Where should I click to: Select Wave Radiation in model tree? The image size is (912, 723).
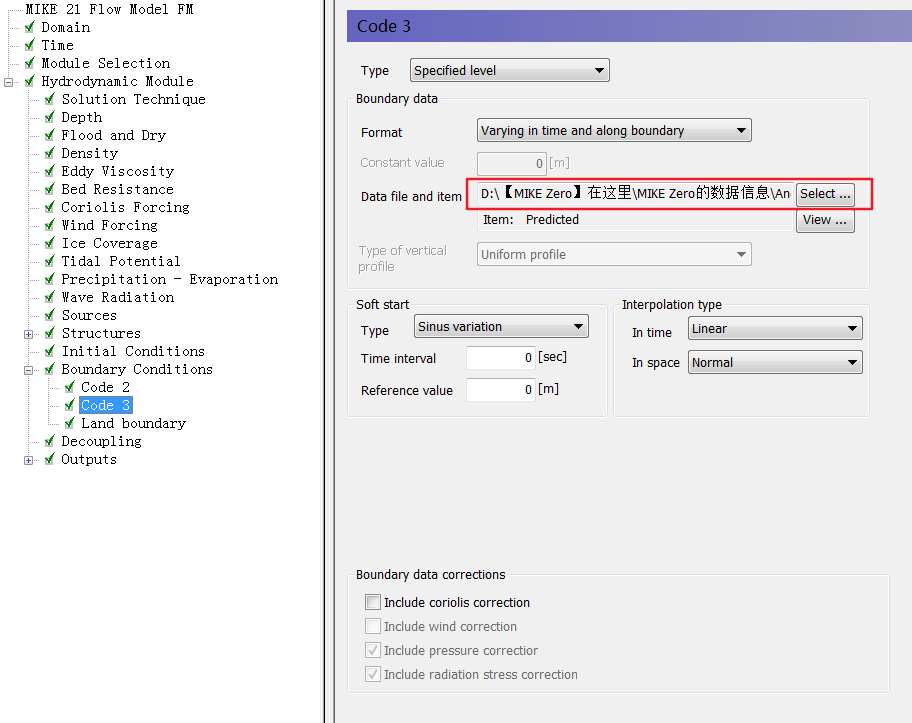pos(118,297)
